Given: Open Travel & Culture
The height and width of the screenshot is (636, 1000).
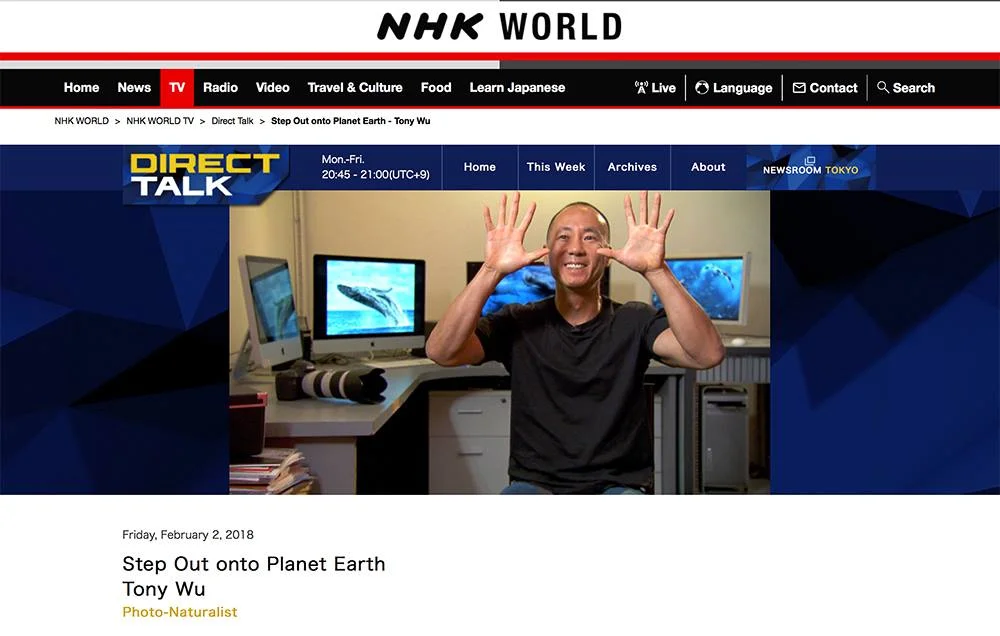Looking at the screenshot, I should tap(355, 87).
